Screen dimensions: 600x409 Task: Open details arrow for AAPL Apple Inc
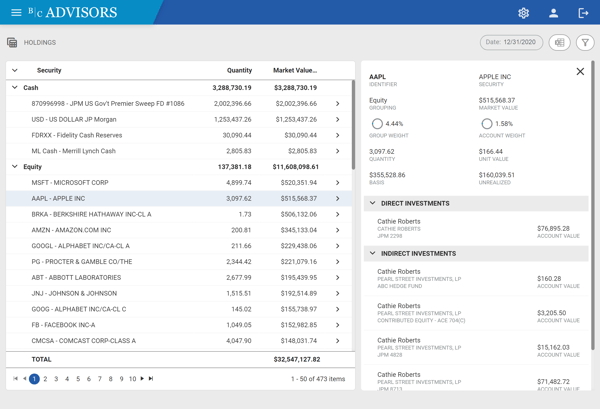[338, 198]
